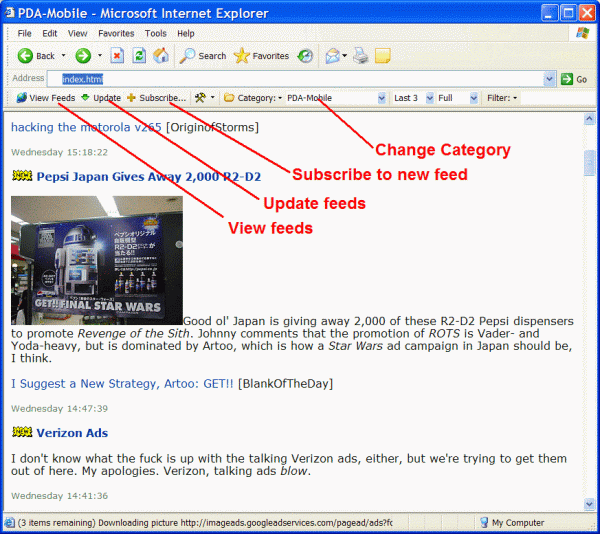Click the Print icon
The height and width of the screenshot is (534, 600).
[x=360, y=56]
